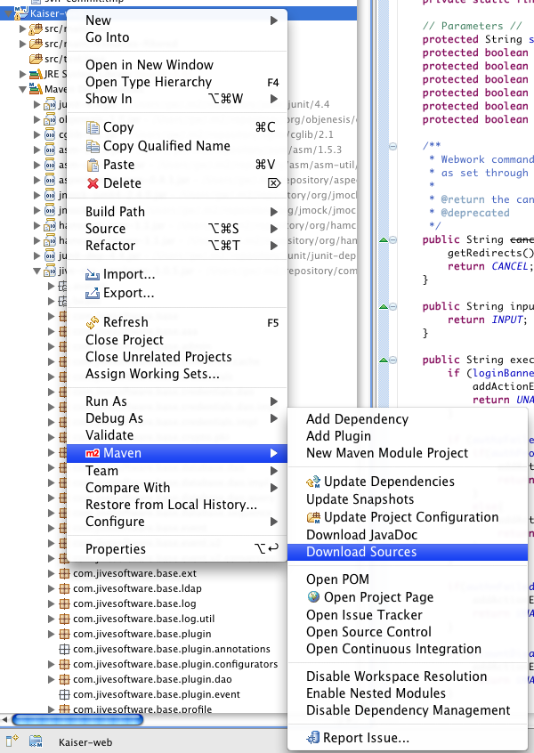The image size is (534, 753).
Task: Expand the com.jivesoftware.base.log package
Action: coord(51,604)
